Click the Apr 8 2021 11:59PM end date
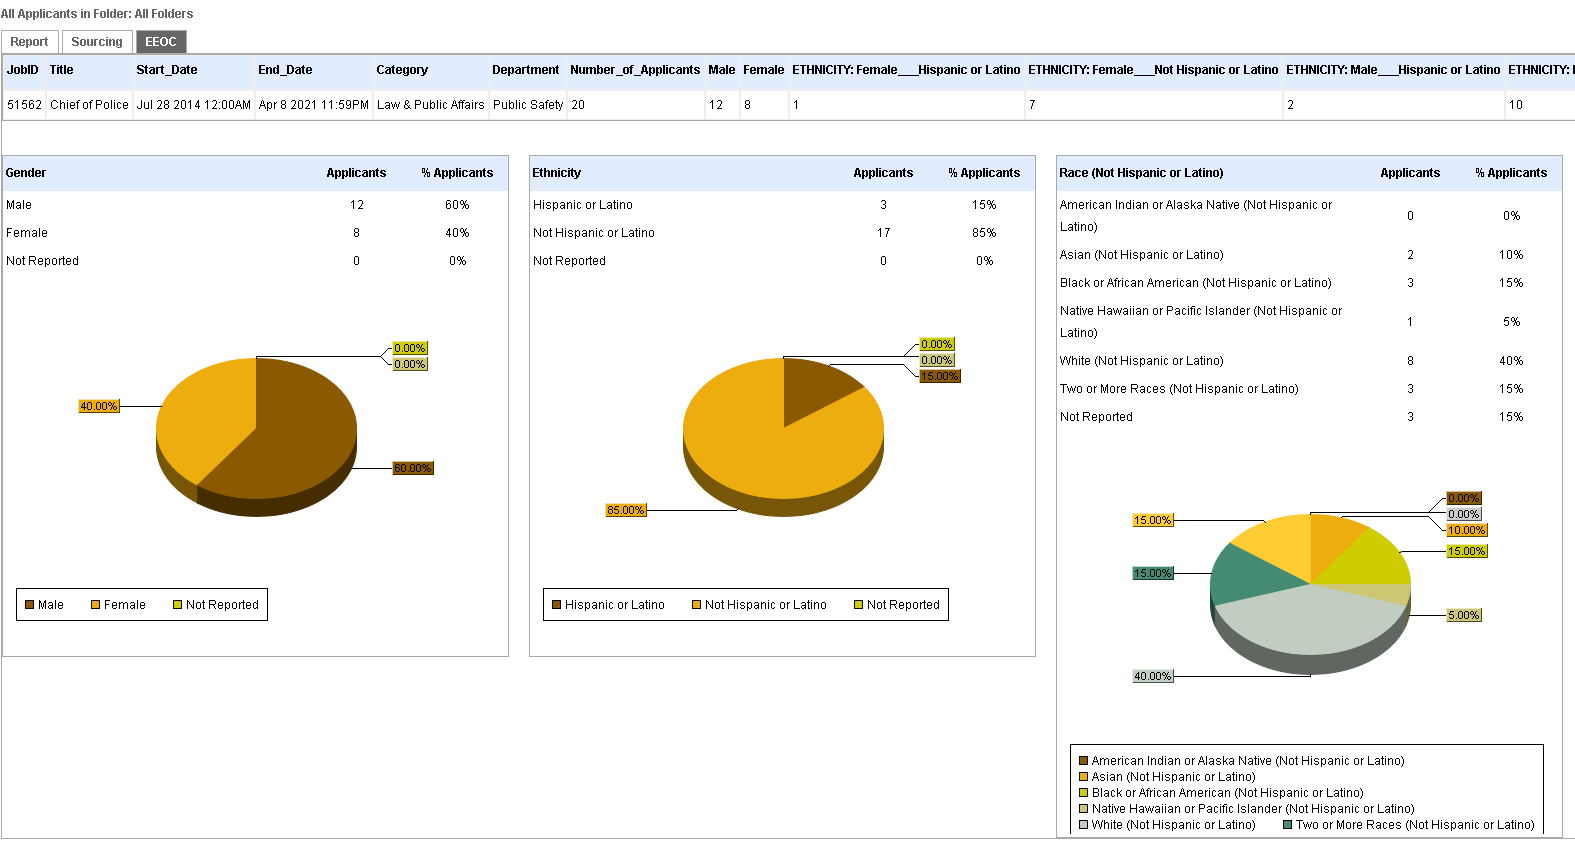Screen dimensions: 1575x856 point(314,105)
